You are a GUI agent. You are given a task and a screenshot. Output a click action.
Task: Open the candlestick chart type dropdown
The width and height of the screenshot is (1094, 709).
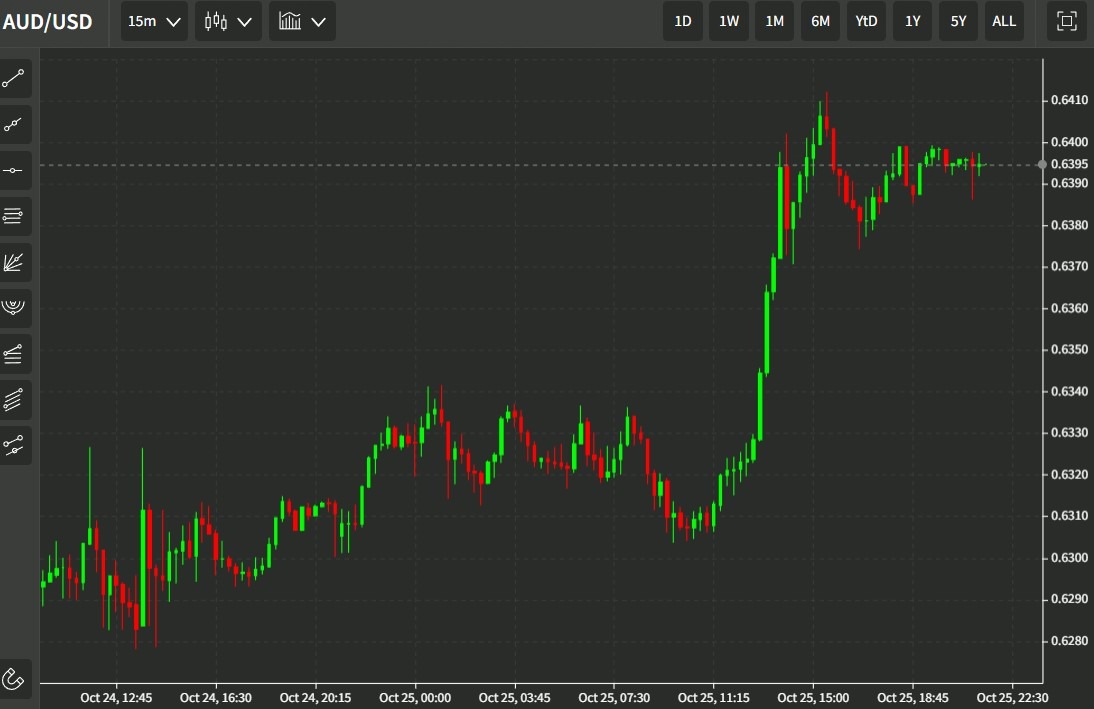[228, 22]
